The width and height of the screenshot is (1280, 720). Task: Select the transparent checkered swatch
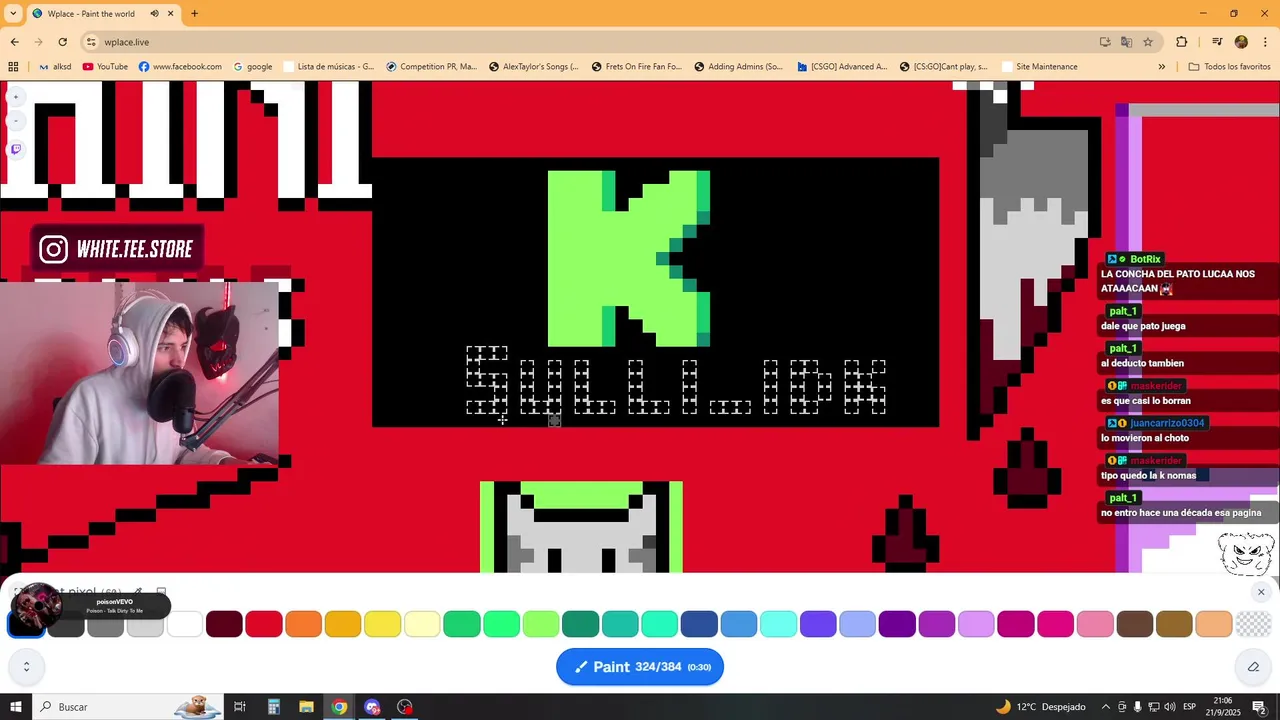1253,624
